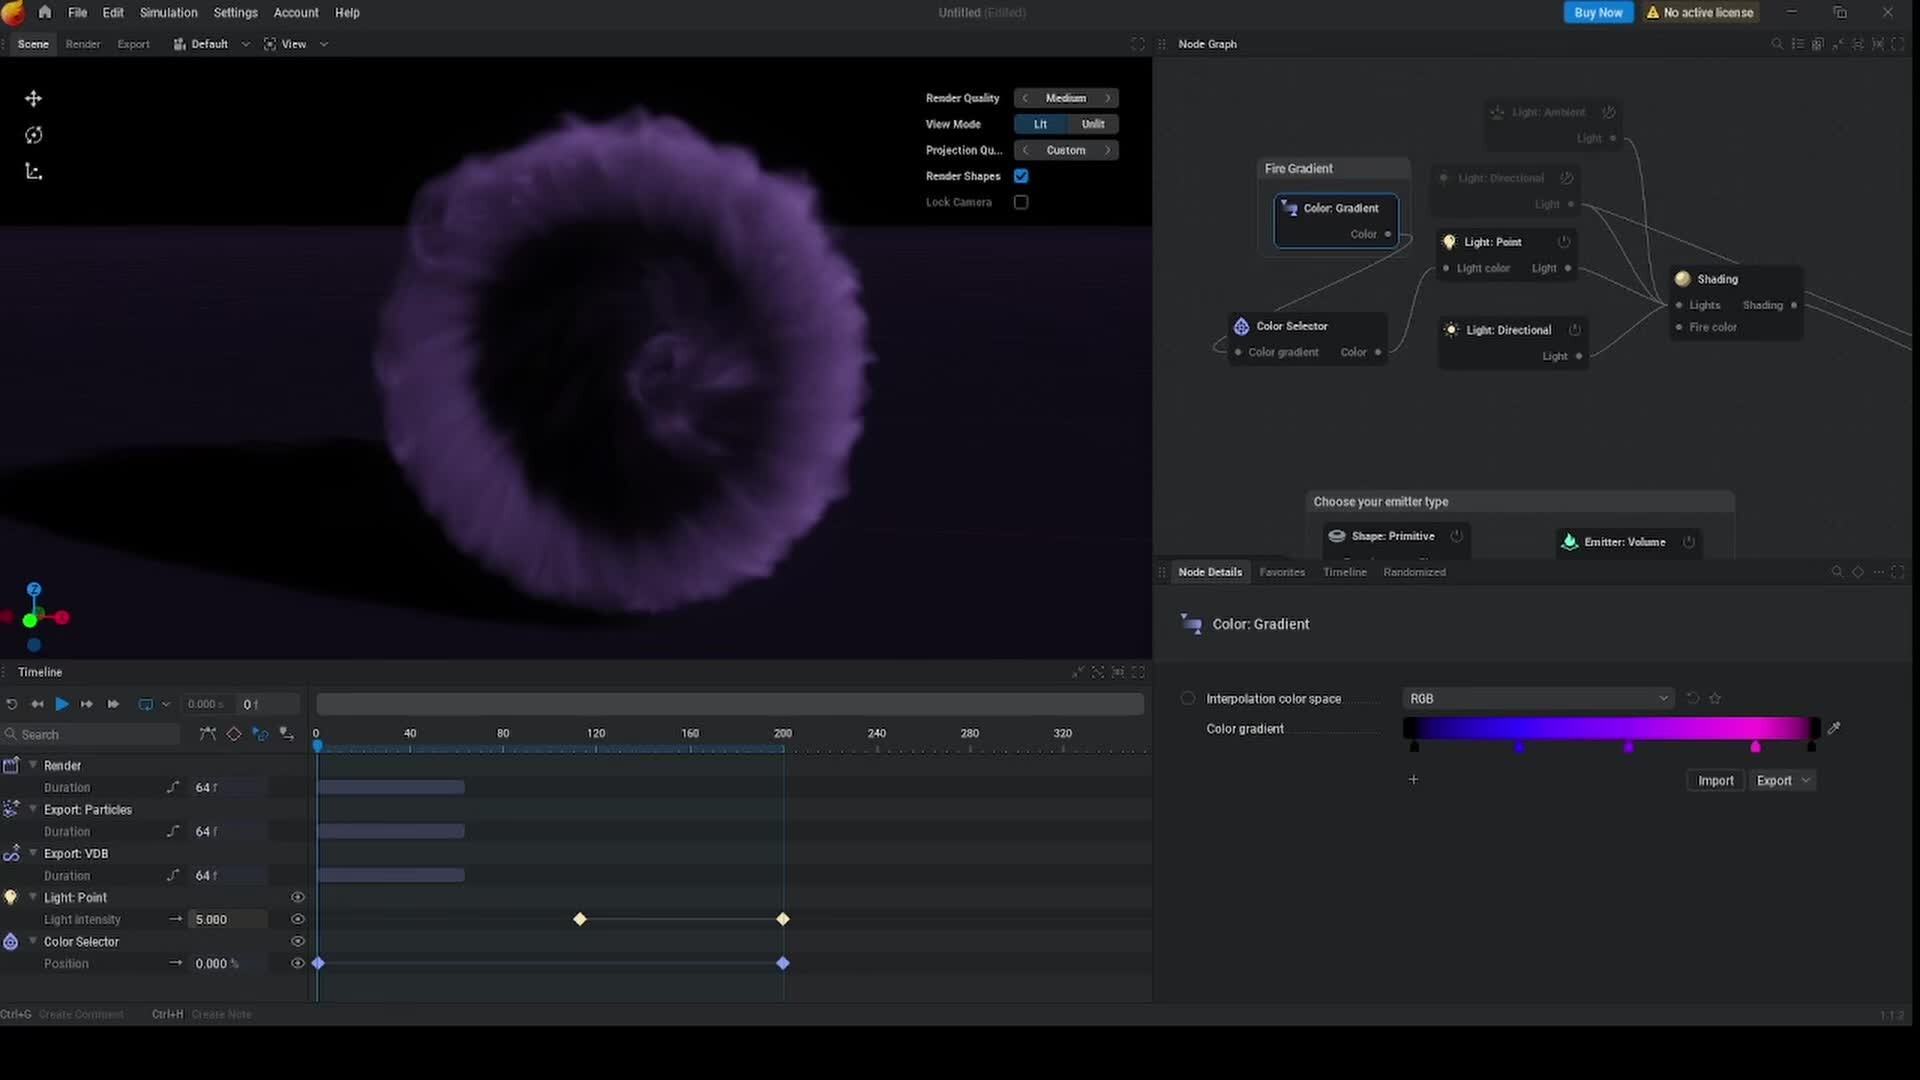Image resolution: width=1920 pixels, height=1080 pixels.
Task: Select the rotate tool in the viewport
Action: (33, 135)
